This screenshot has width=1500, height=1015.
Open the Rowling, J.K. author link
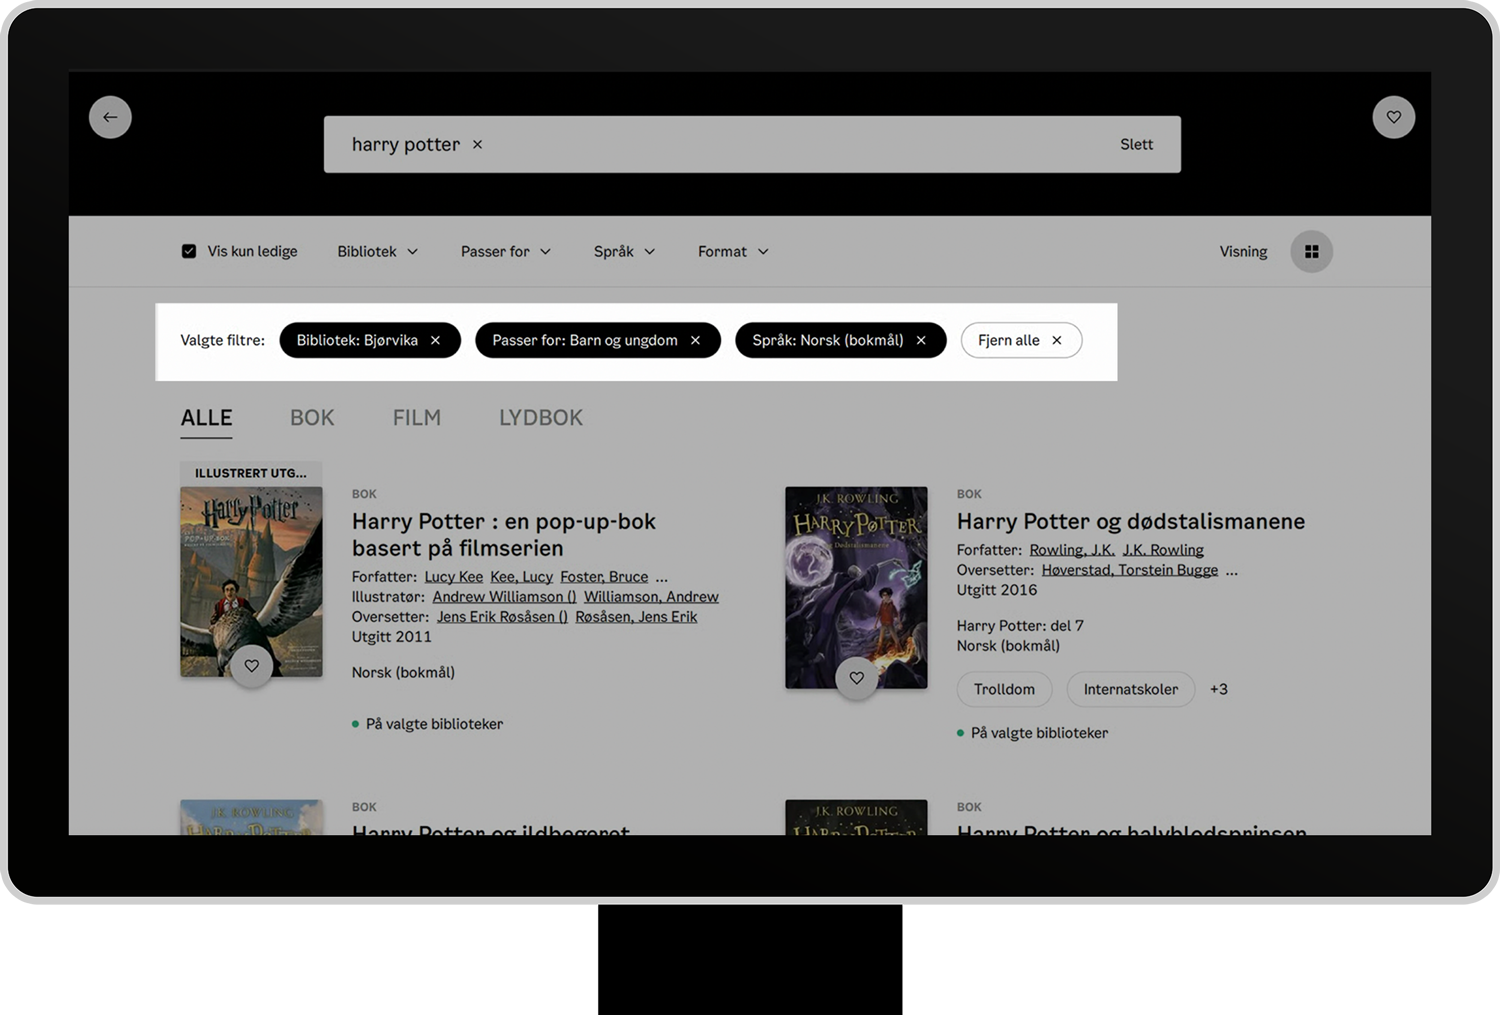click(x=1071, y=550)
